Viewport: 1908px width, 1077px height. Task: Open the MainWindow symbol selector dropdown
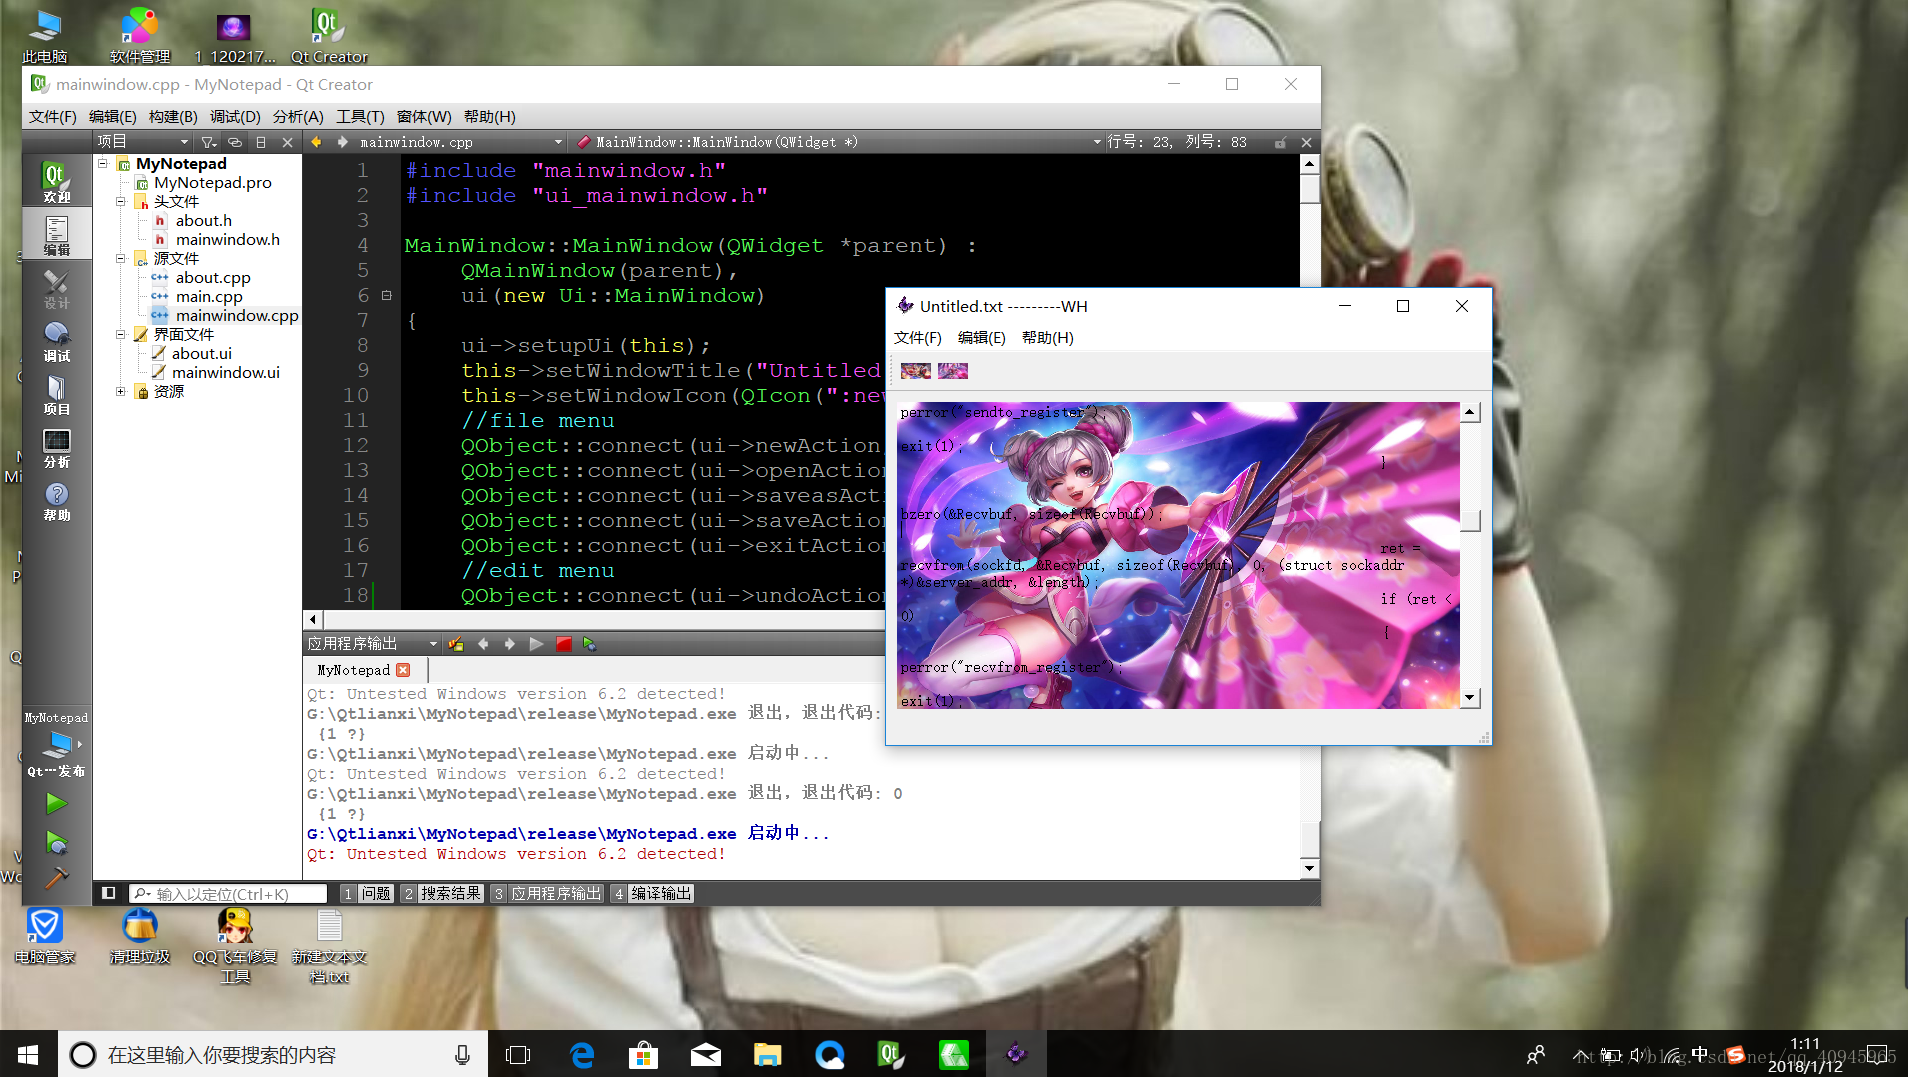(x=839, y=142)
